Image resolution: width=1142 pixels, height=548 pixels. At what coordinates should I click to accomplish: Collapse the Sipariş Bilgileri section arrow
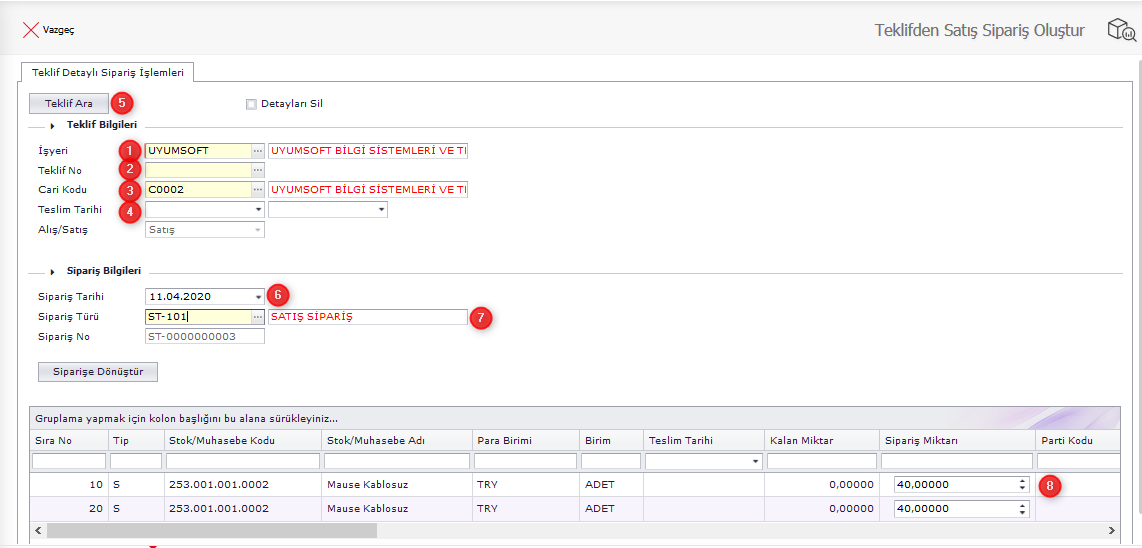point(52,271)
